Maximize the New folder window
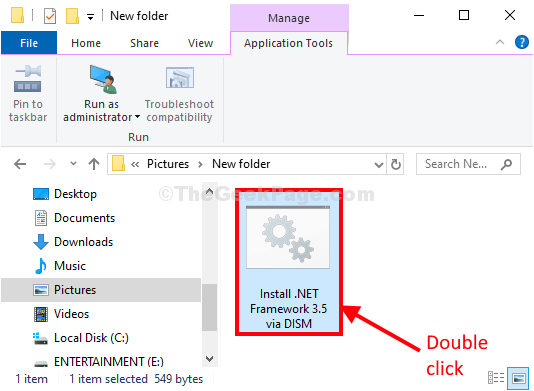 click(464, 15)
